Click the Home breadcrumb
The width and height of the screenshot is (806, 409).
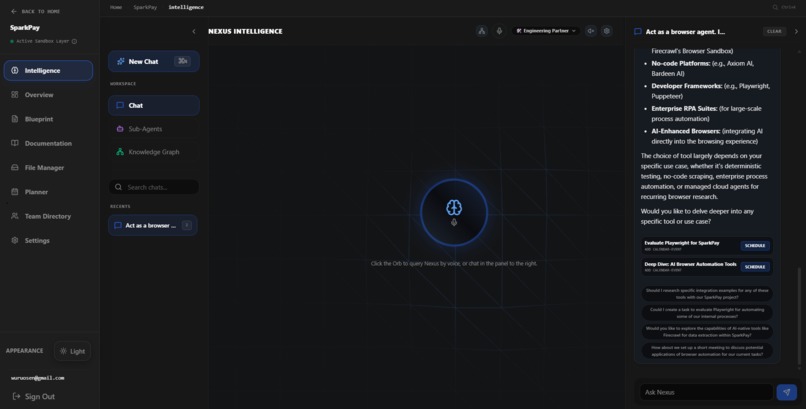[116, 7]
